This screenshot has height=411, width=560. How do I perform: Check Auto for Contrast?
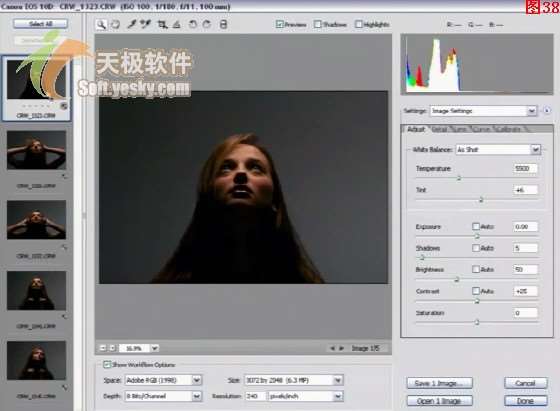coord(476,291)
